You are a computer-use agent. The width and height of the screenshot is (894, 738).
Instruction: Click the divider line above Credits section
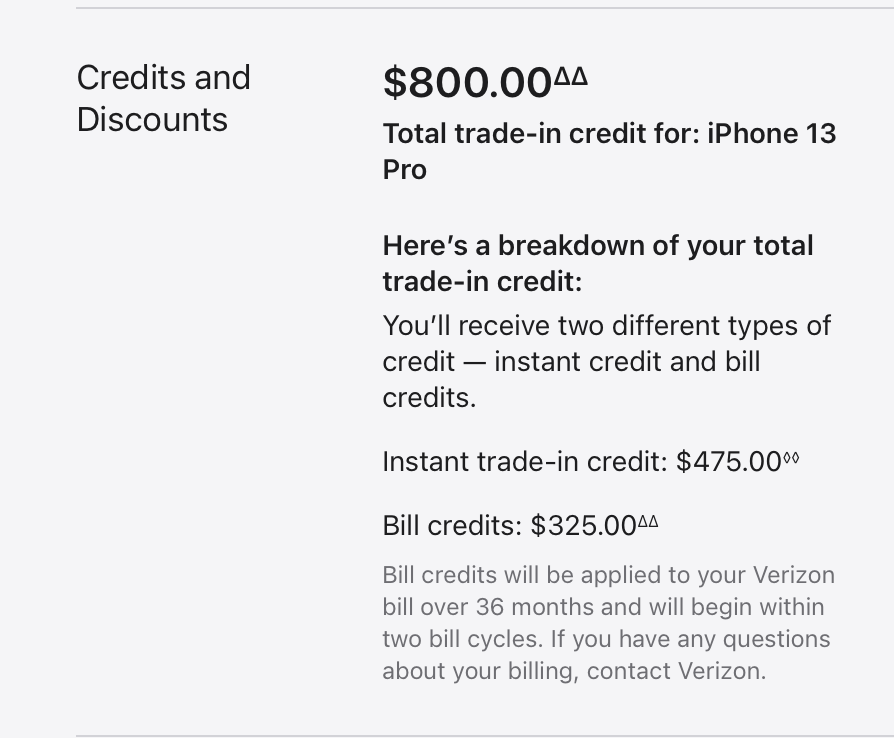485,8
